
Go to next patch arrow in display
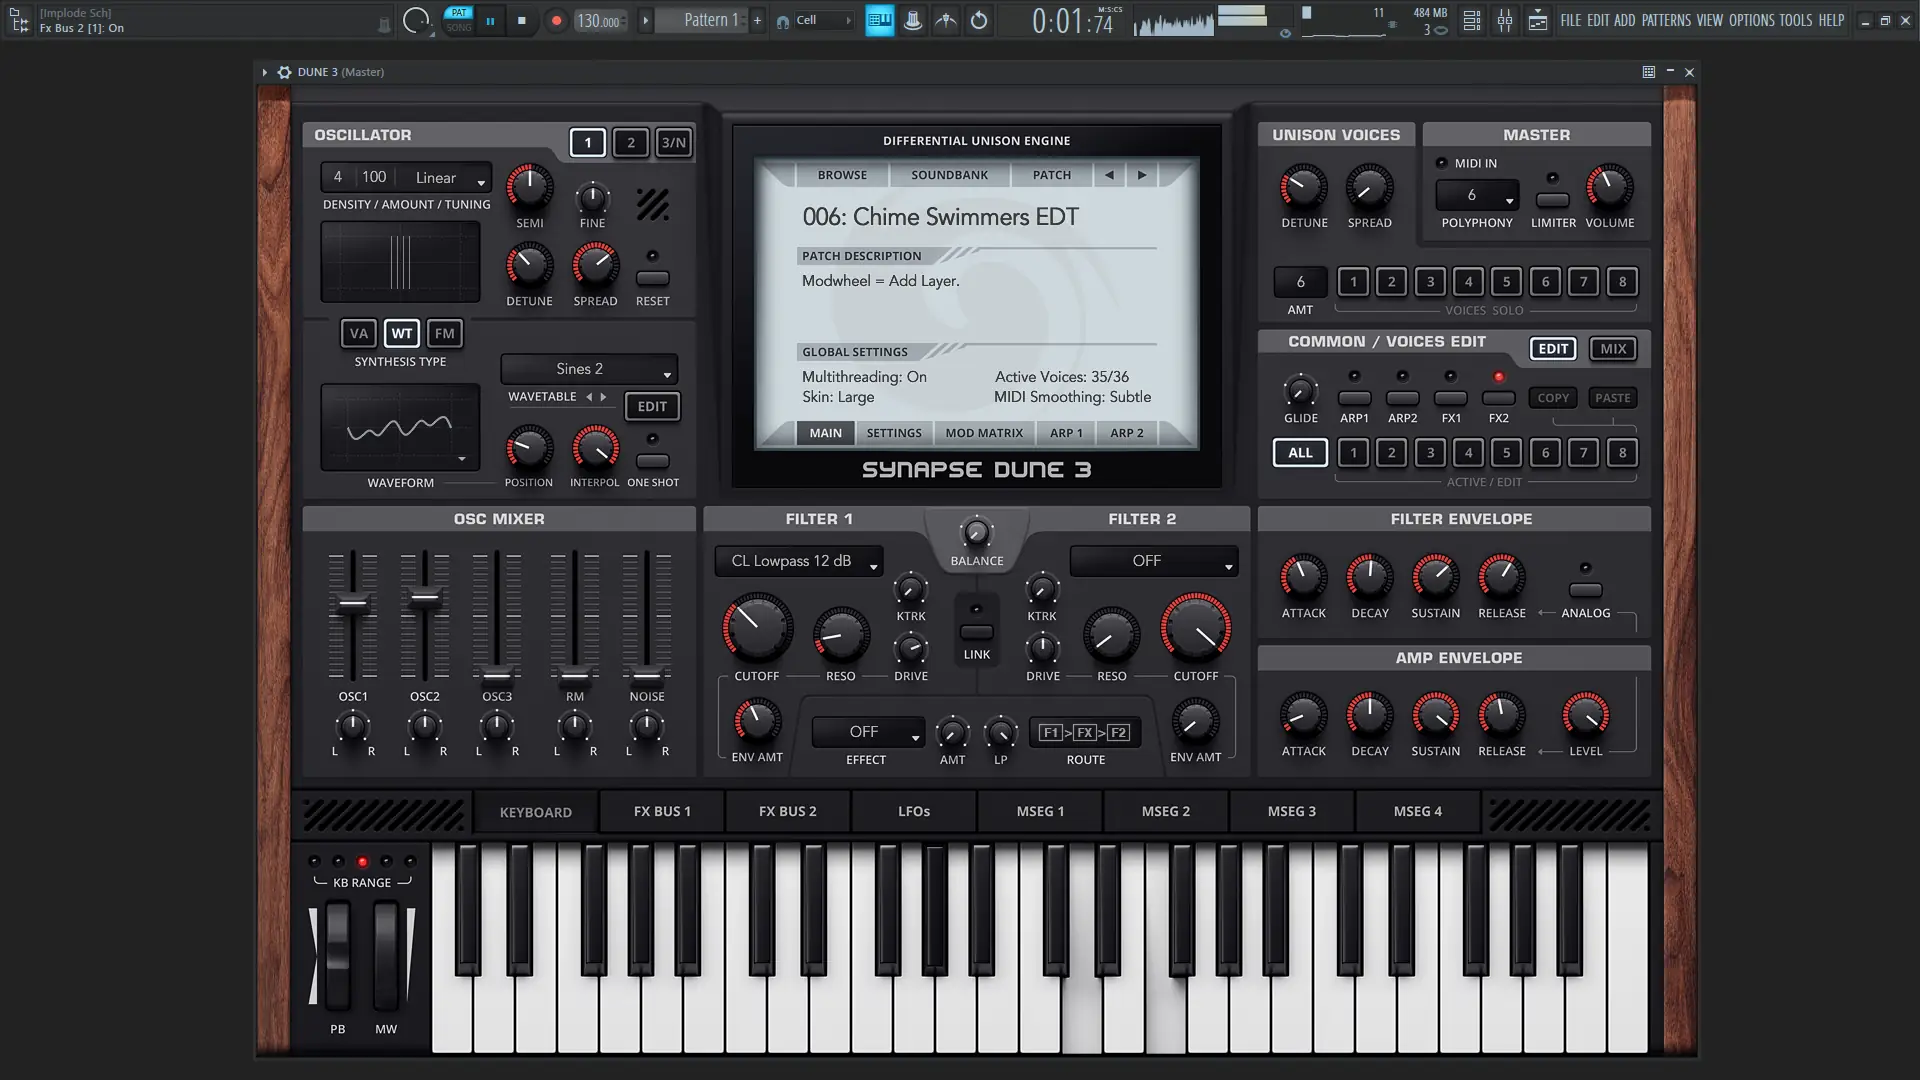click(x=1141, y=175)
